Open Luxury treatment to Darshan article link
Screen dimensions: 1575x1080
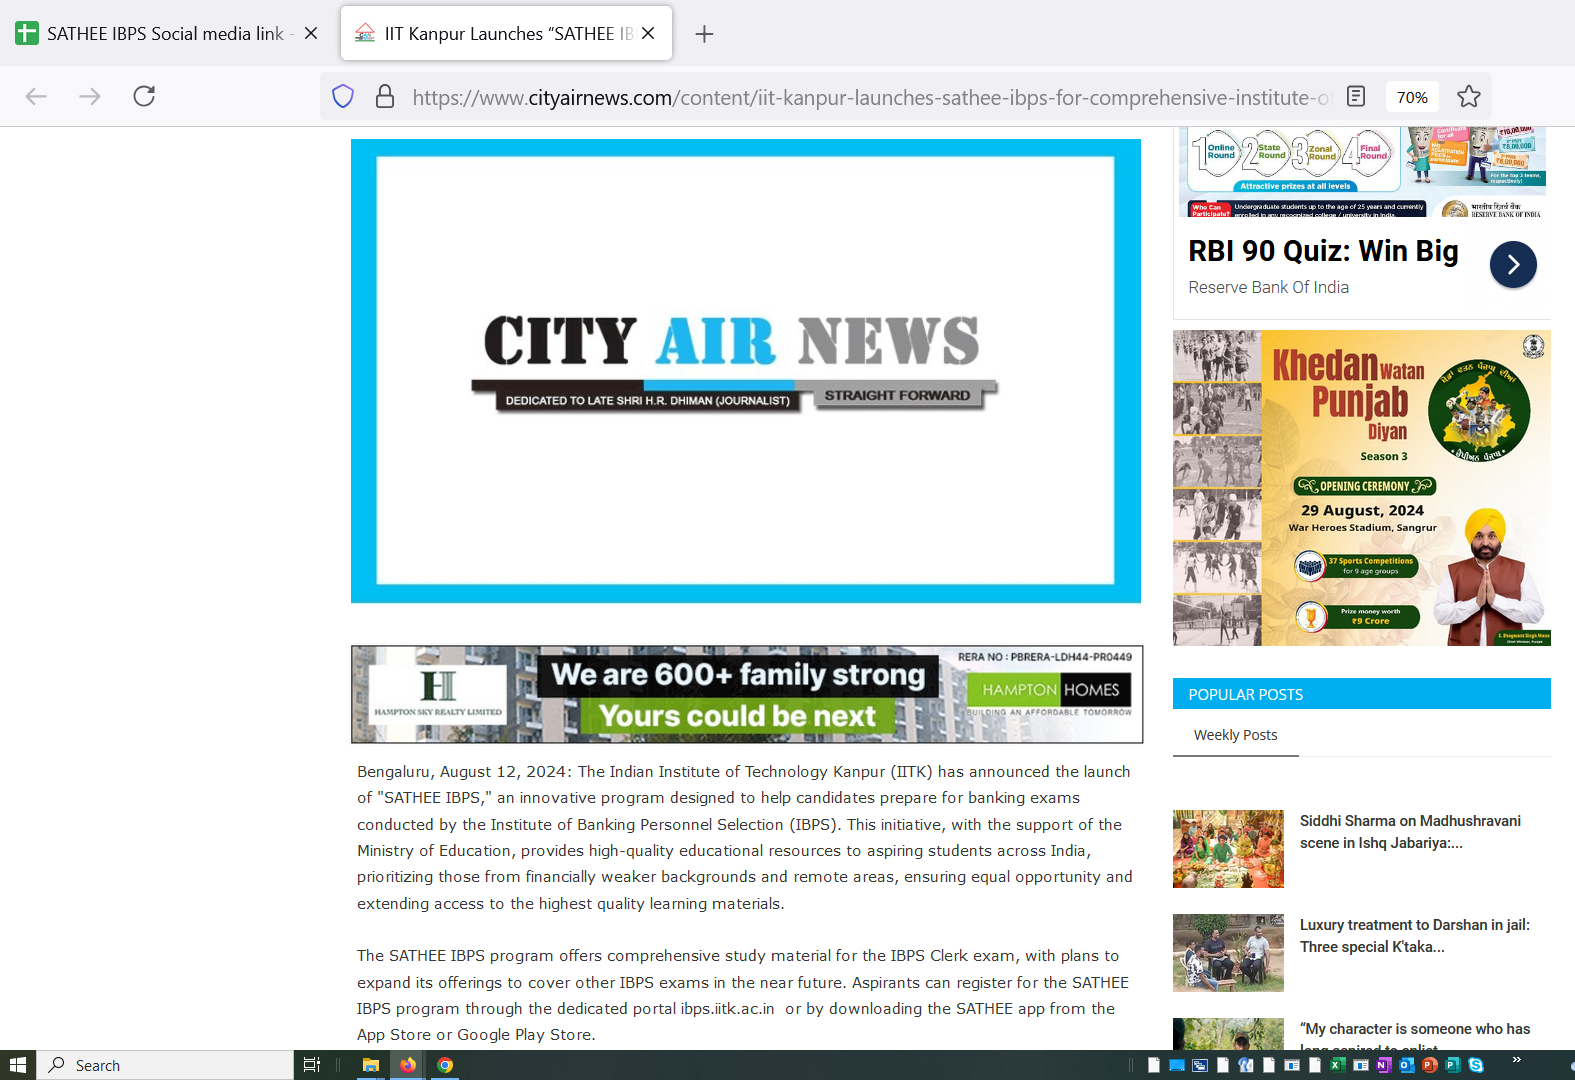(x=1414, y=935)
